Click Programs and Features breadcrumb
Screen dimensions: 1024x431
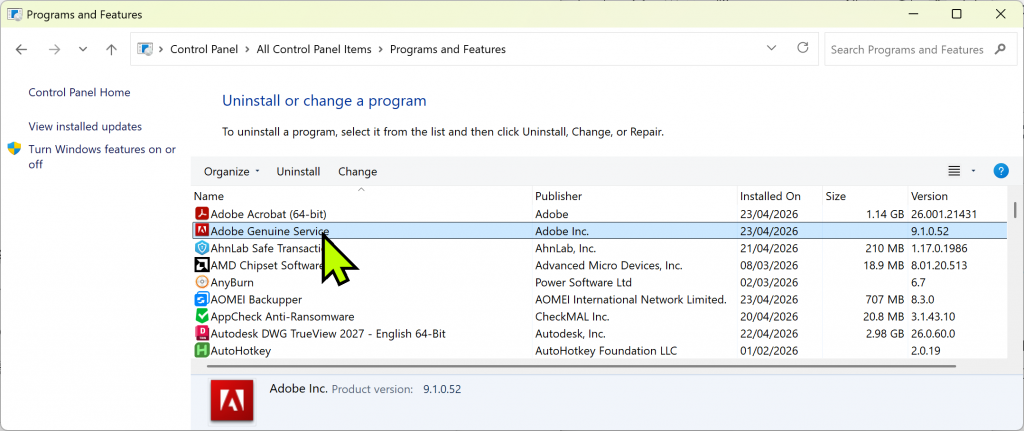pos(448,50)
